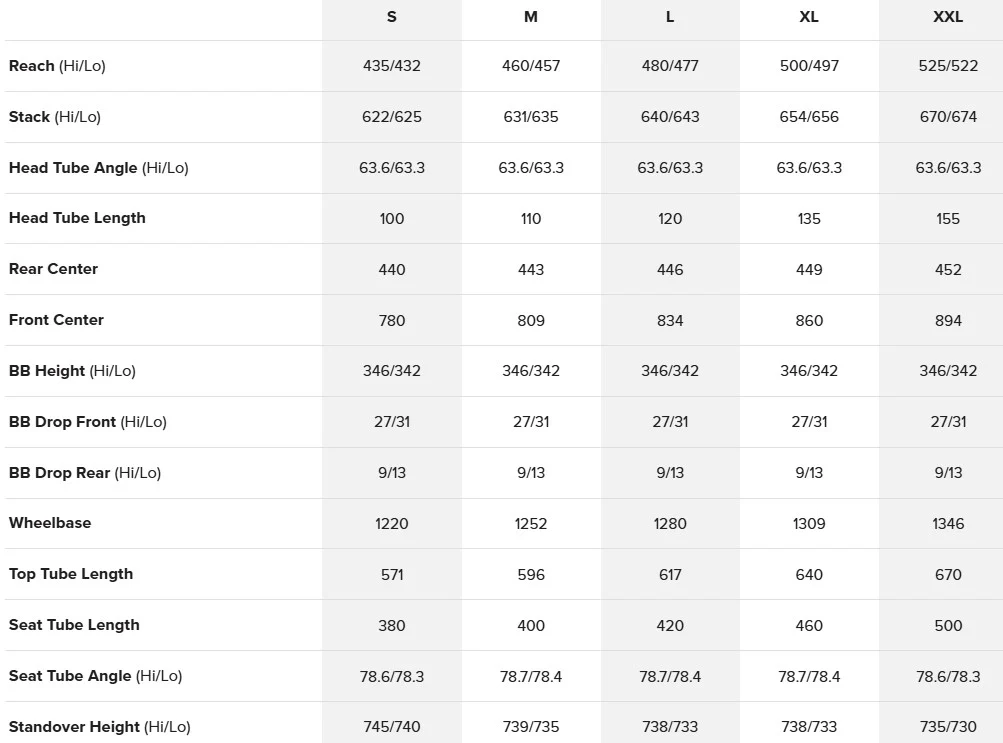Click the BB Height row label
The image size is (1003, 743).
click(x=72, y=371)
